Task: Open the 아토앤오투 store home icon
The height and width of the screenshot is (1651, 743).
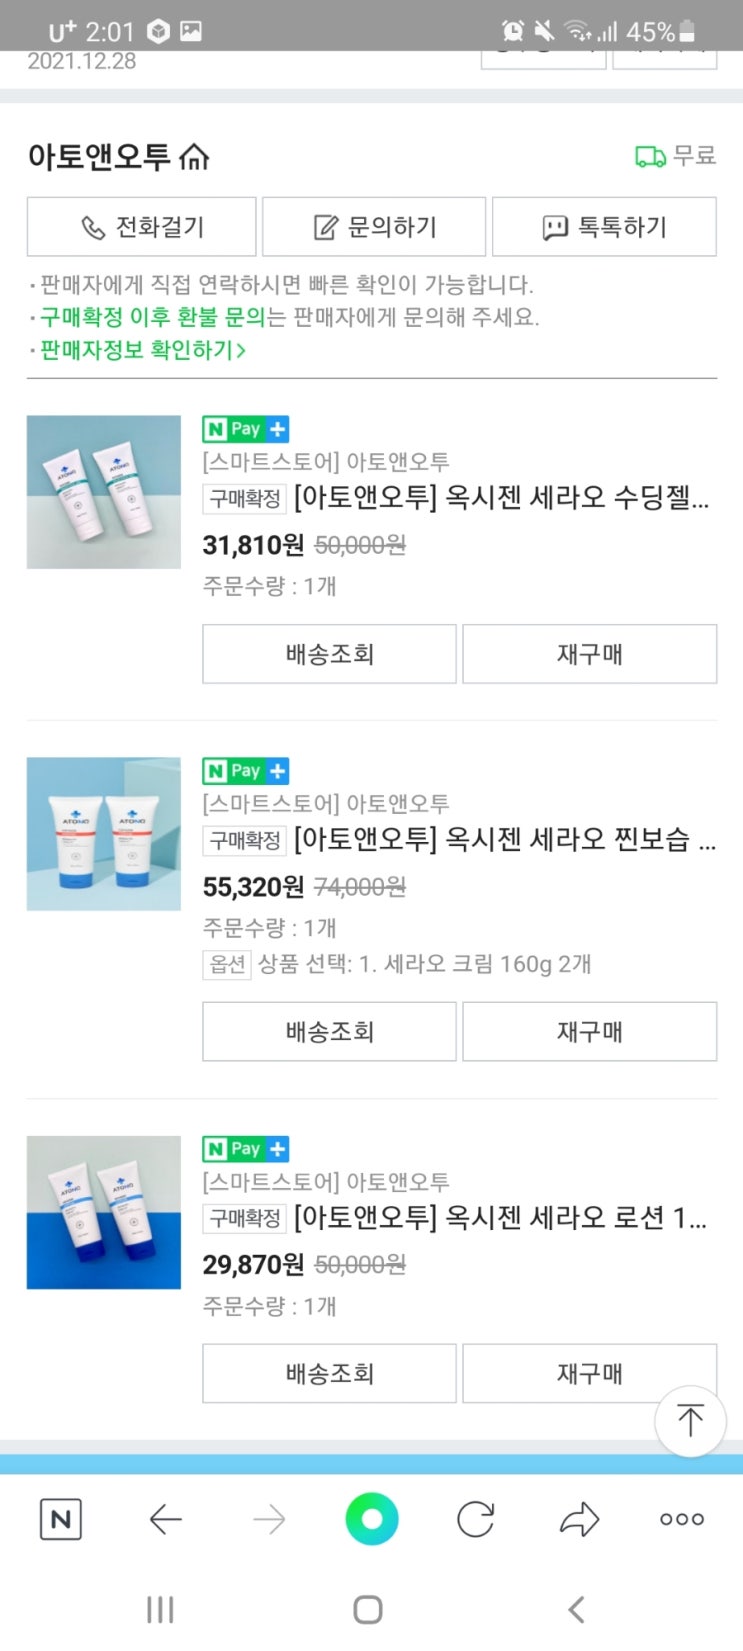Action: click(194, 157)
